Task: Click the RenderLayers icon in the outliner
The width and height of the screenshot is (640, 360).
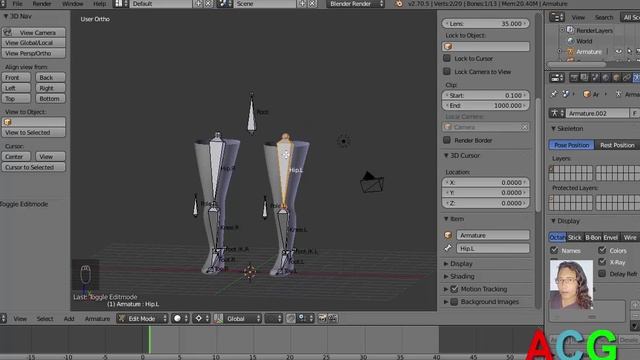Action: tap(571, 30)
